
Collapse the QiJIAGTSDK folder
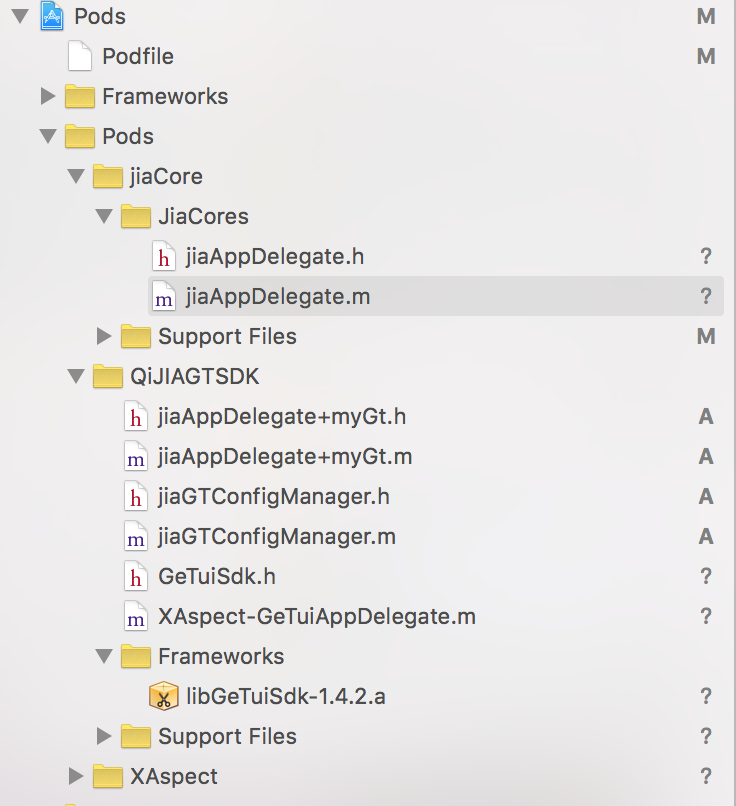[x=75, y=376]
